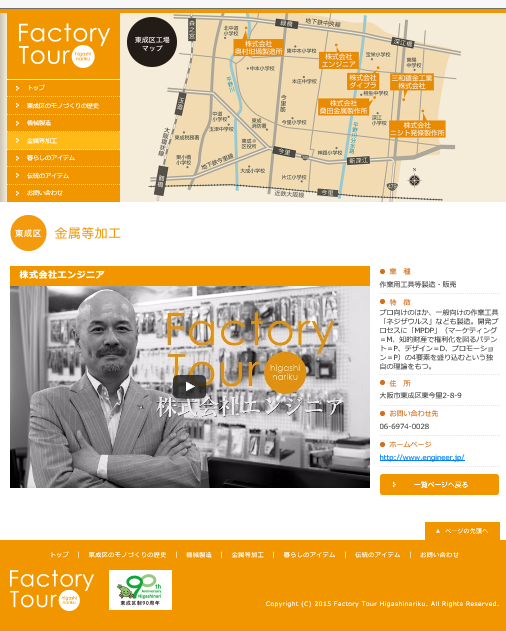Viewport: 506px width, 631px height.
Task: Click the phone number 06-6974-0028
Action: [x=404, y=426]
